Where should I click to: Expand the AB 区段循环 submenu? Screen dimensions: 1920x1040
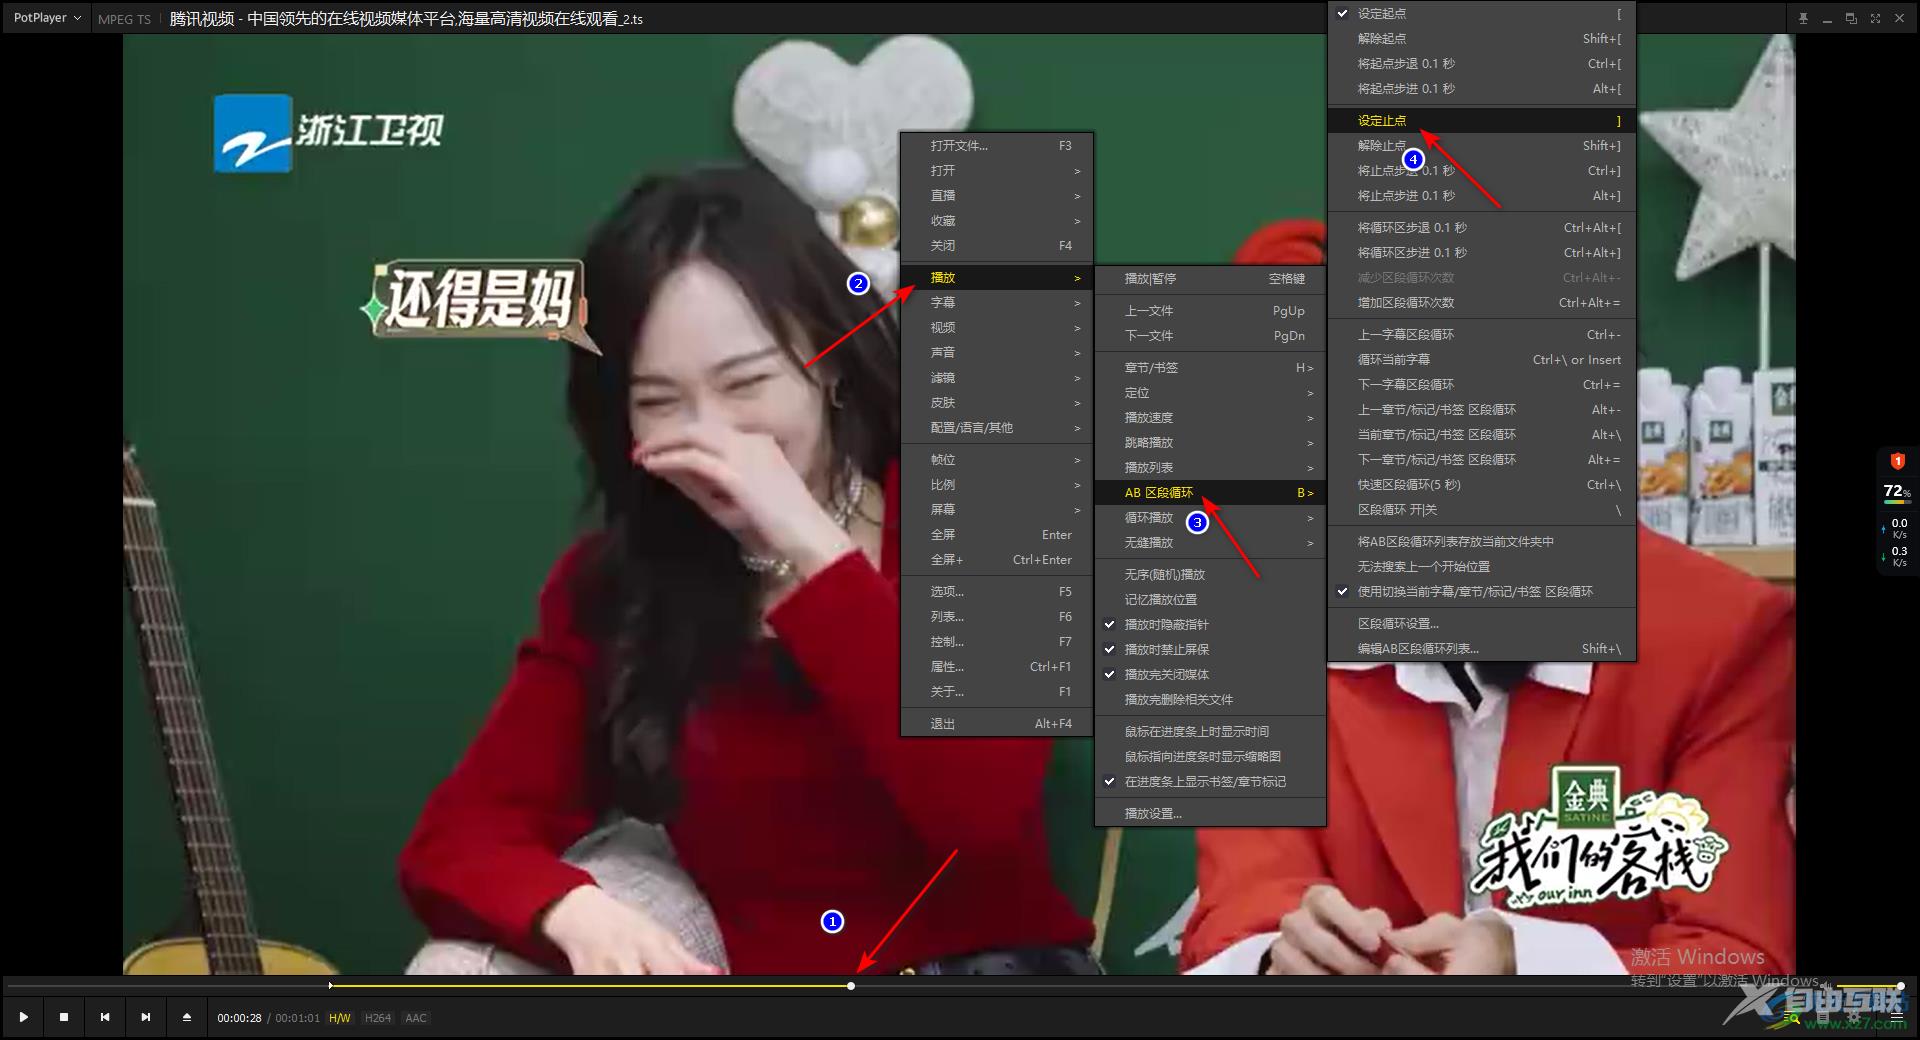click(1210, 492)
